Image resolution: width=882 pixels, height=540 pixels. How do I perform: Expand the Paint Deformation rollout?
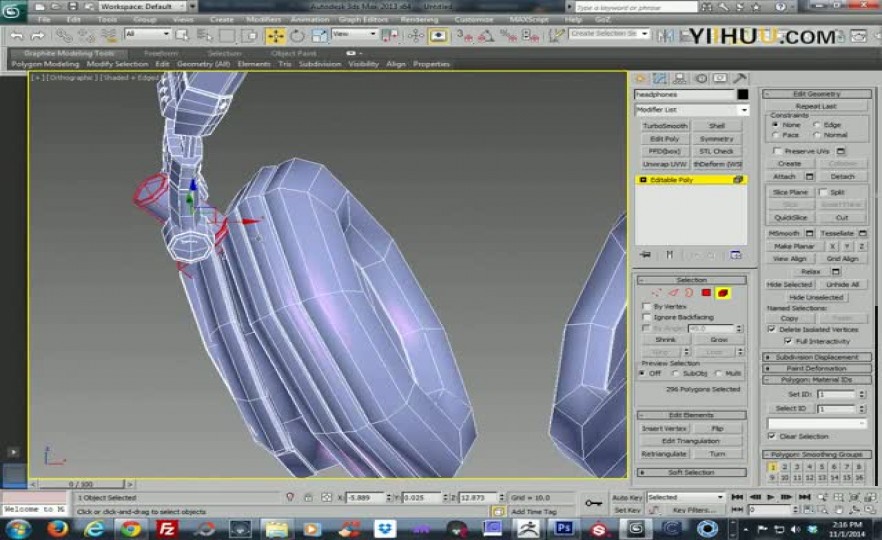click(x=817, y=368)
